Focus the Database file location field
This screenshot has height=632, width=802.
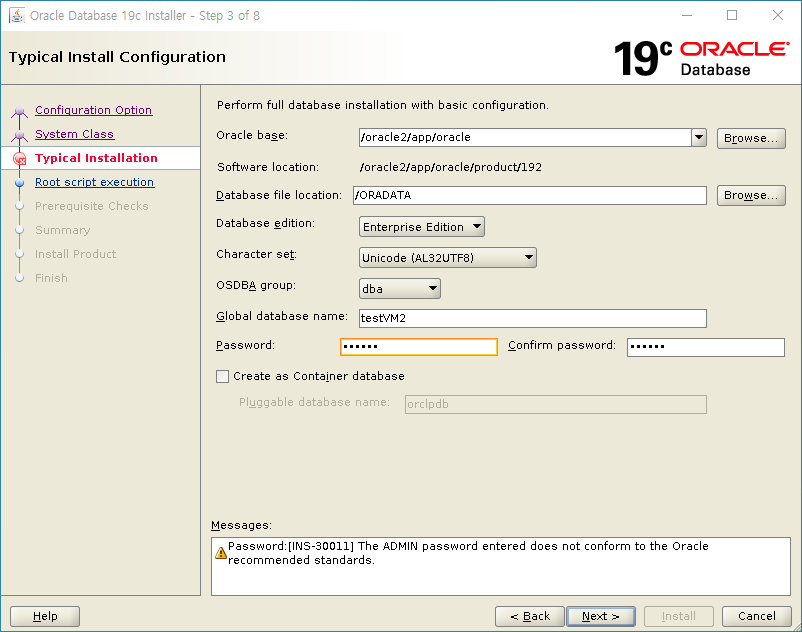530,195
